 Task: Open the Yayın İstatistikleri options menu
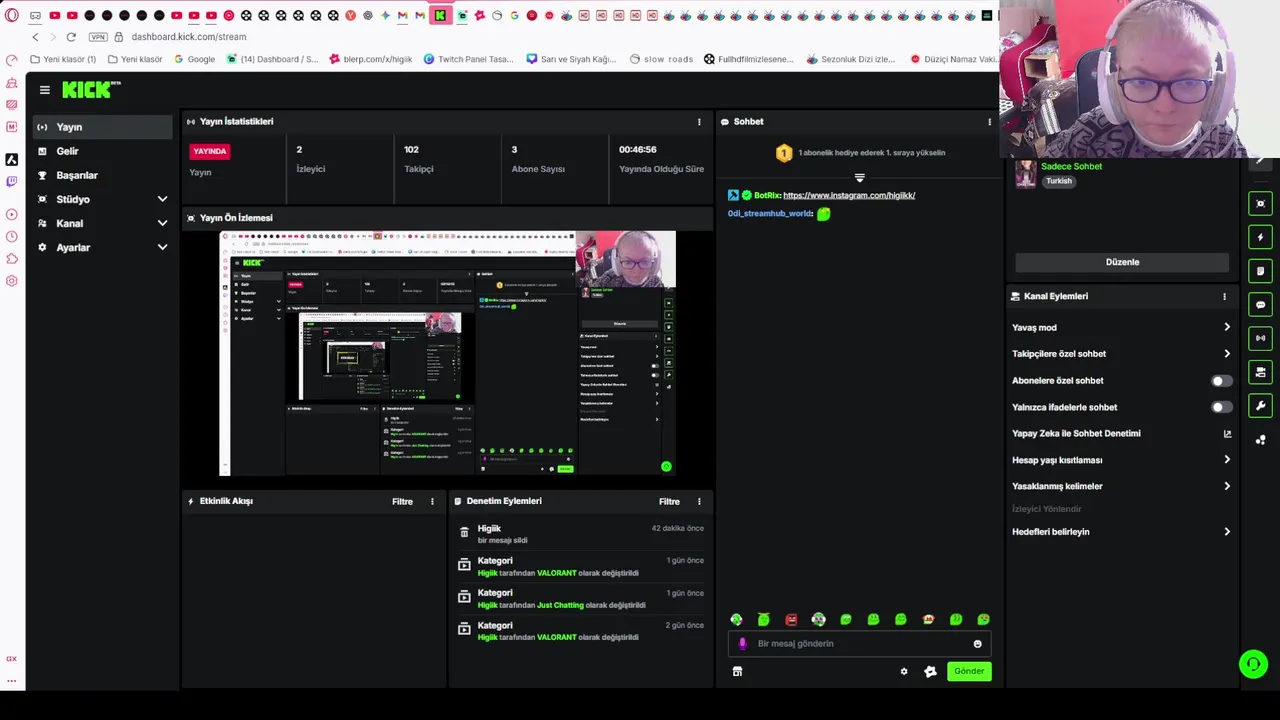coord(699,122)
